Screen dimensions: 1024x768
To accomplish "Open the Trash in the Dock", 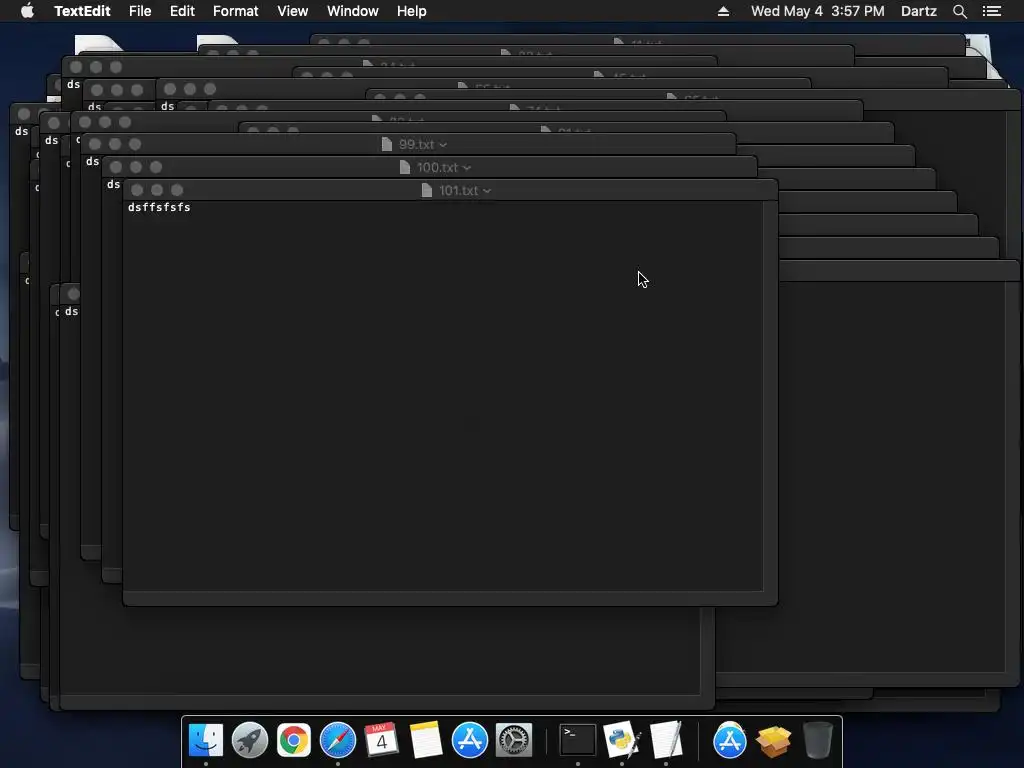I will (x=818, y=740).
